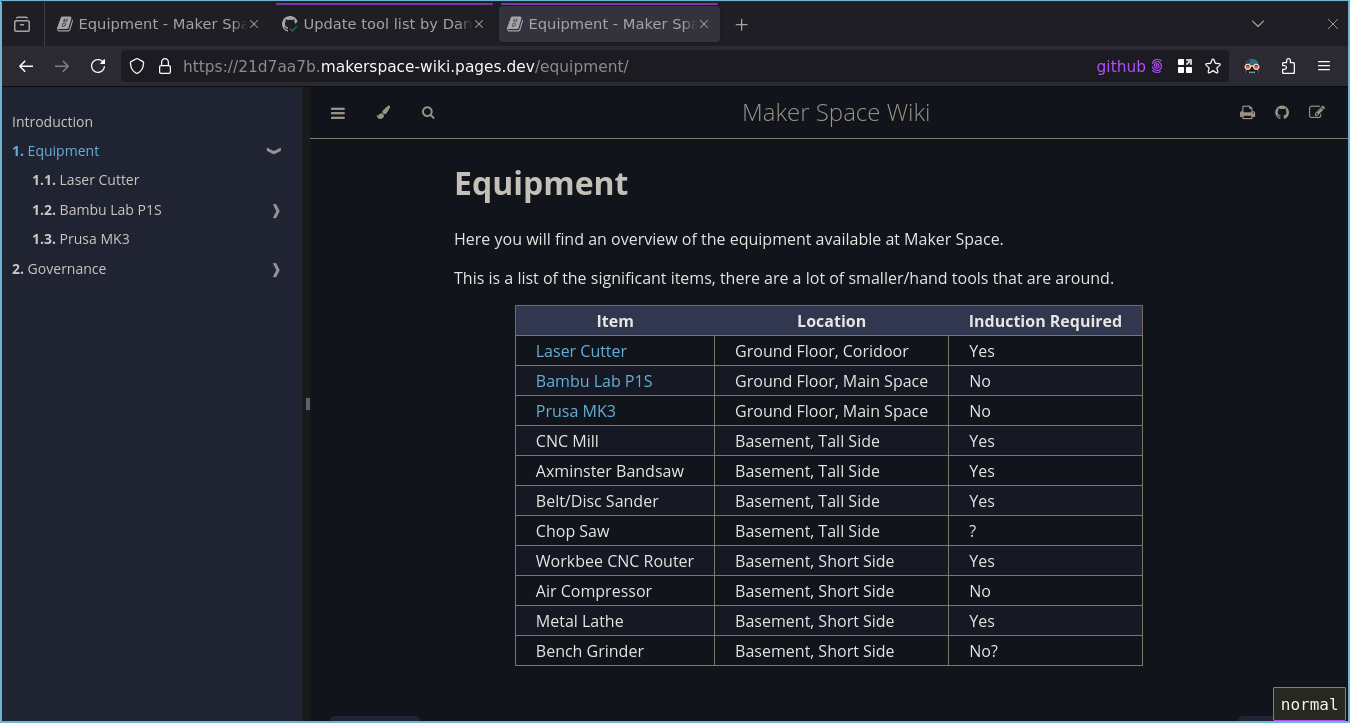Expand the Governance chapter
Screen dimensions: 1350x723
pyautogui.click(x=276, y=269)
